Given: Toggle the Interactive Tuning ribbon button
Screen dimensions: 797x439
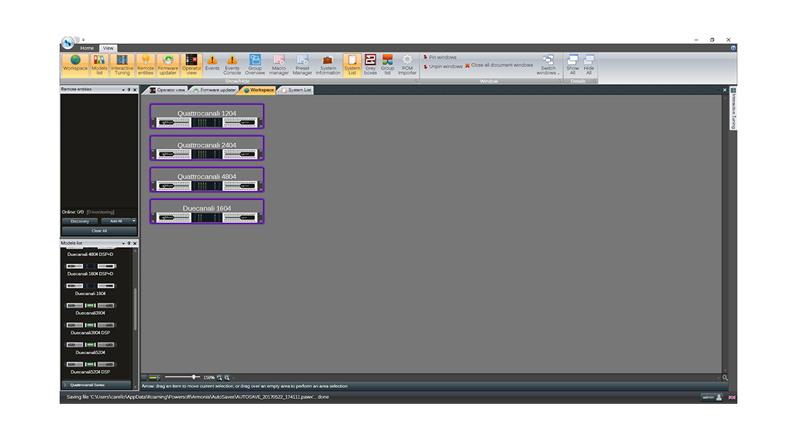Looking at the screenshot, I should coord(122,65).
